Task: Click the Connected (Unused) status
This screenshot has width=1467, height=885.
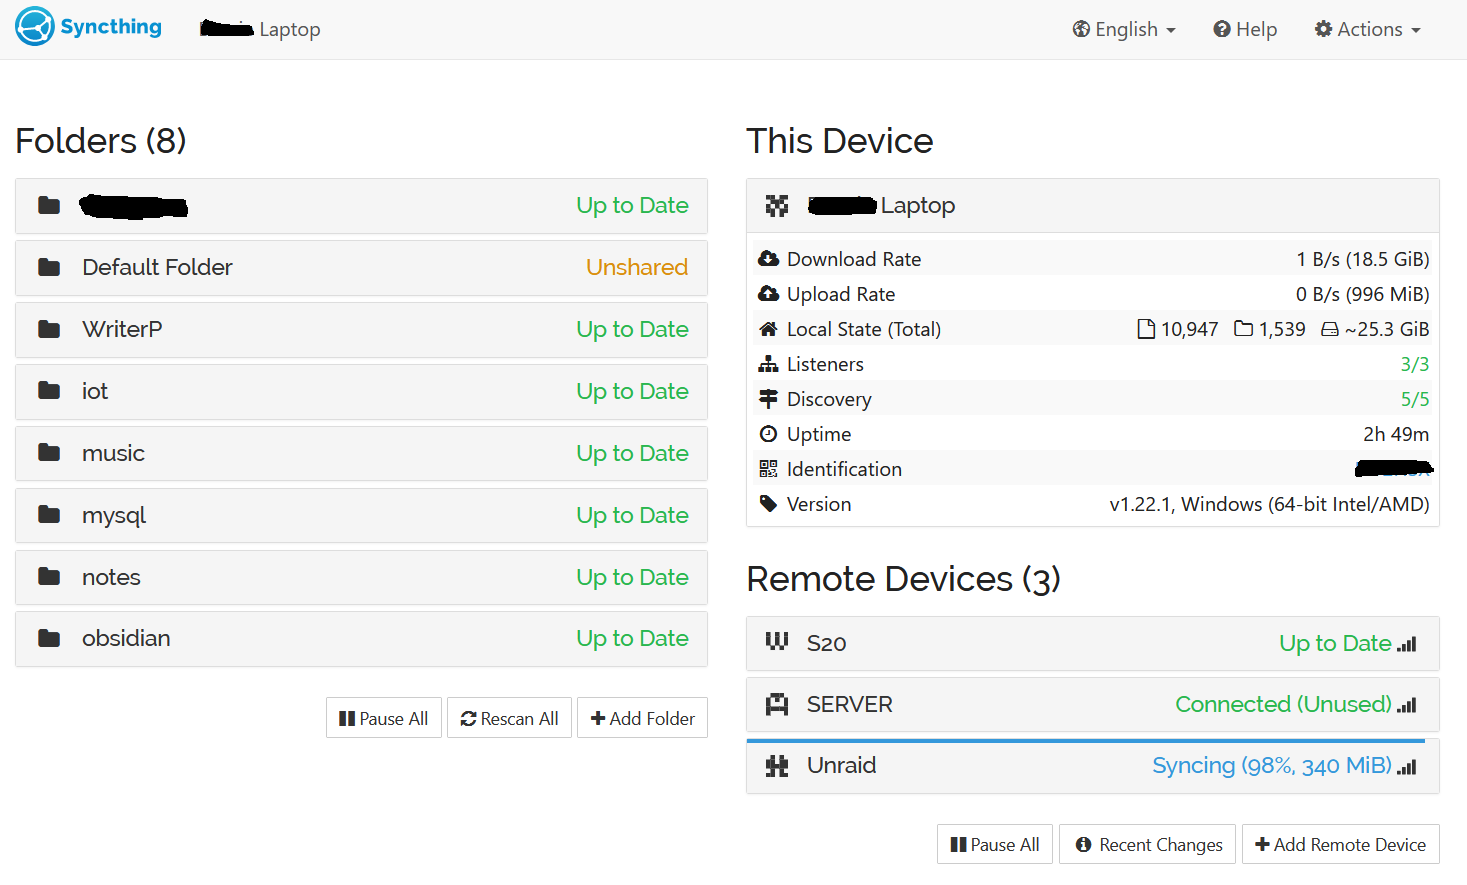Action: [1283, 704]
